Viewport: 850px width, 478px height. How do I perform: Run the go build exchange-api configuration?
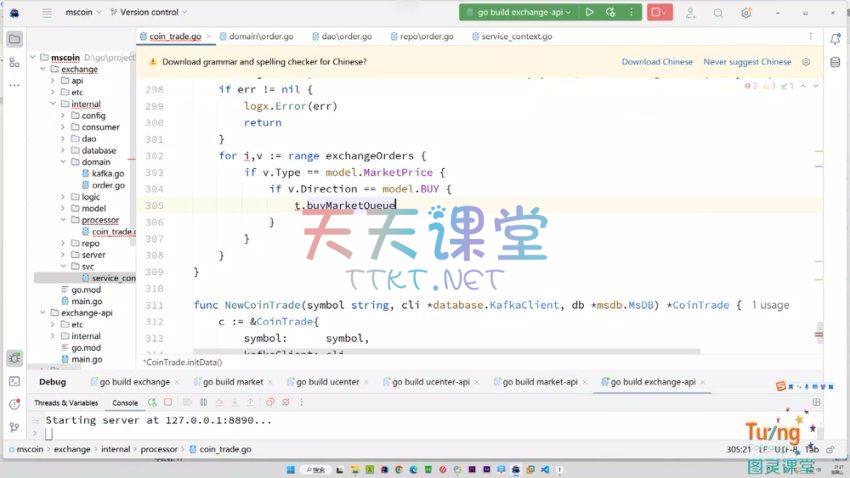coord(590,12)
